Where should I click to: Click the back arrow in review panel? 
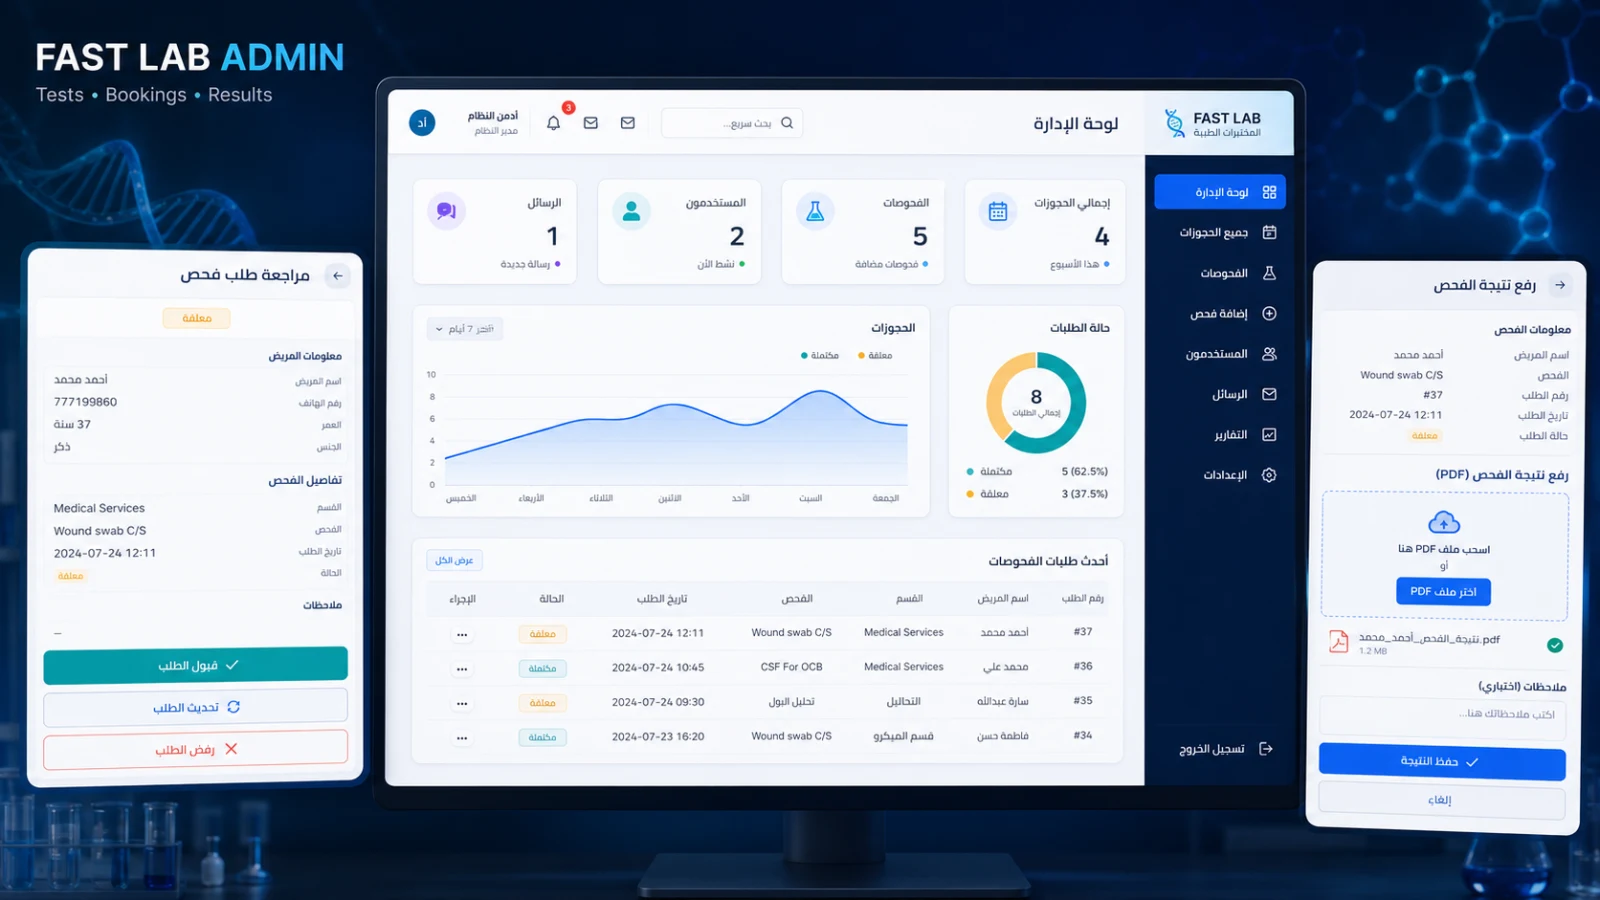click(338, 276)
